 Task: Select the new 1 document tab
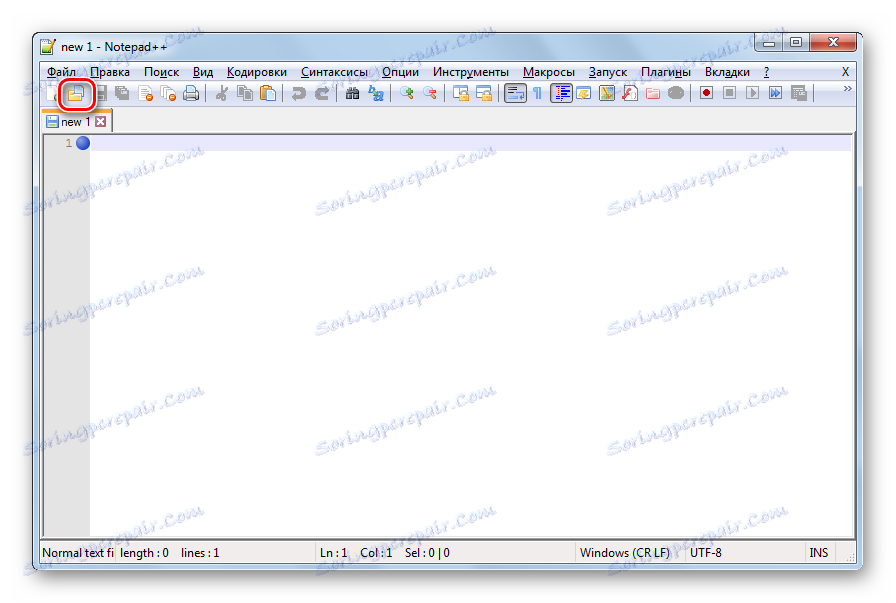pyautogui.click(x=76, y=122)
